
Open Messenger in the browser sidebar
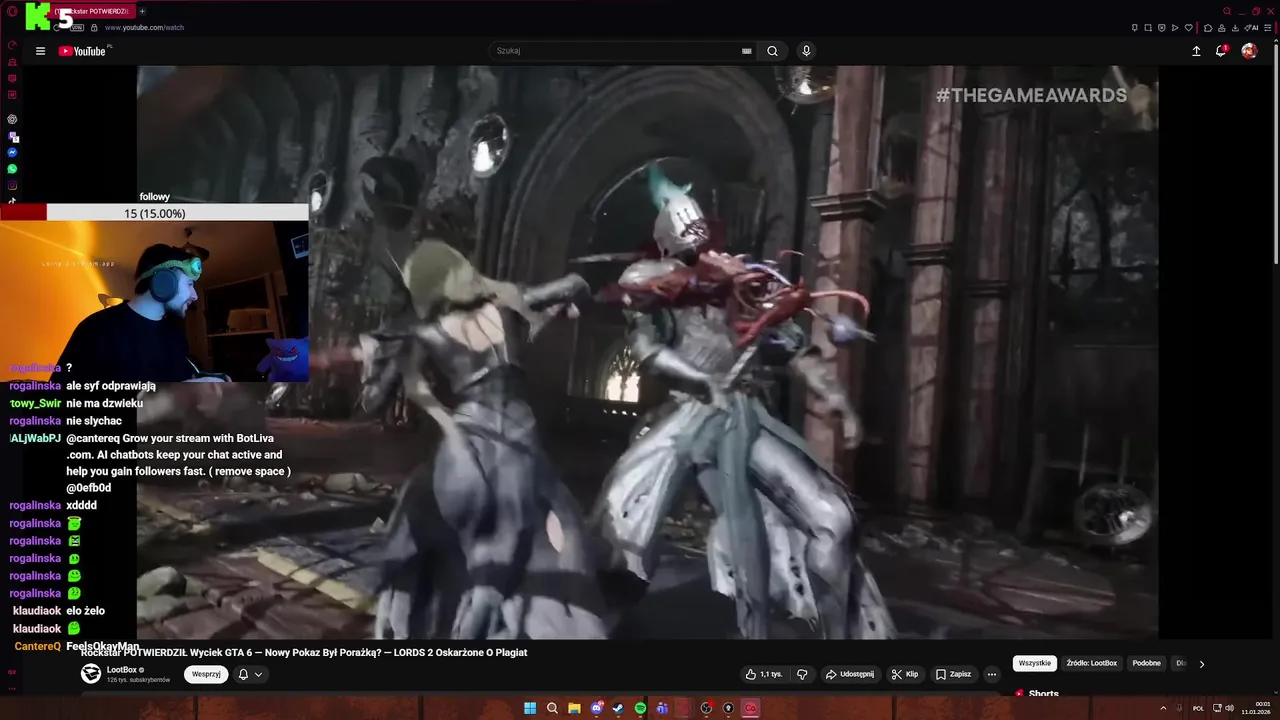click(x=12, y=153)
